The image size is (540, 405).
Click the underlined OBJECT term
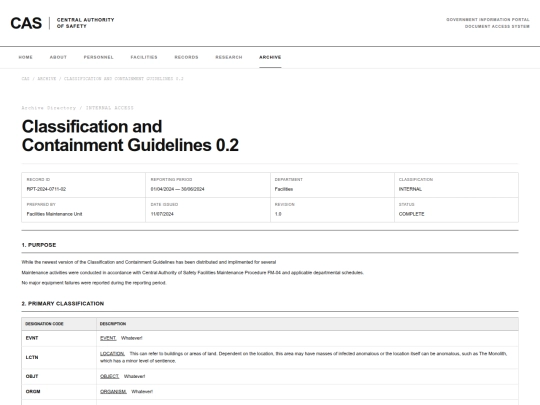point(110,376)
